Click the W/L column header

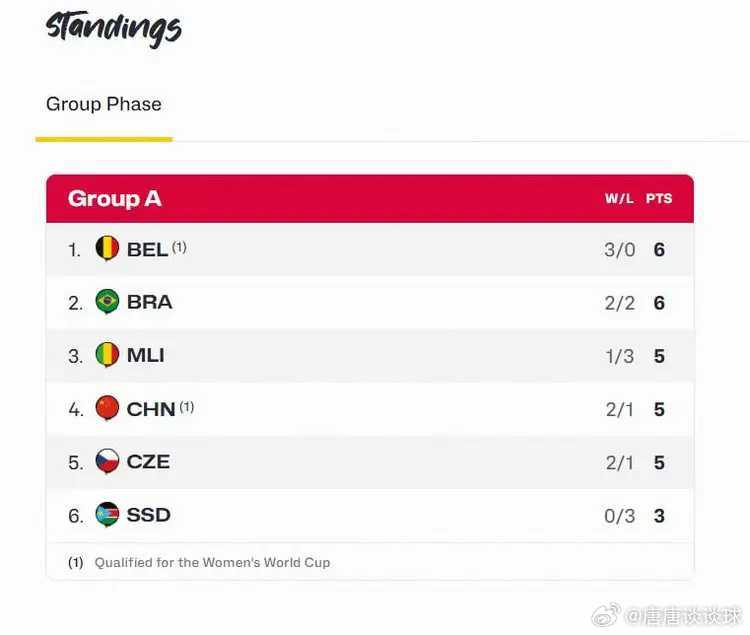coord(619,199)
